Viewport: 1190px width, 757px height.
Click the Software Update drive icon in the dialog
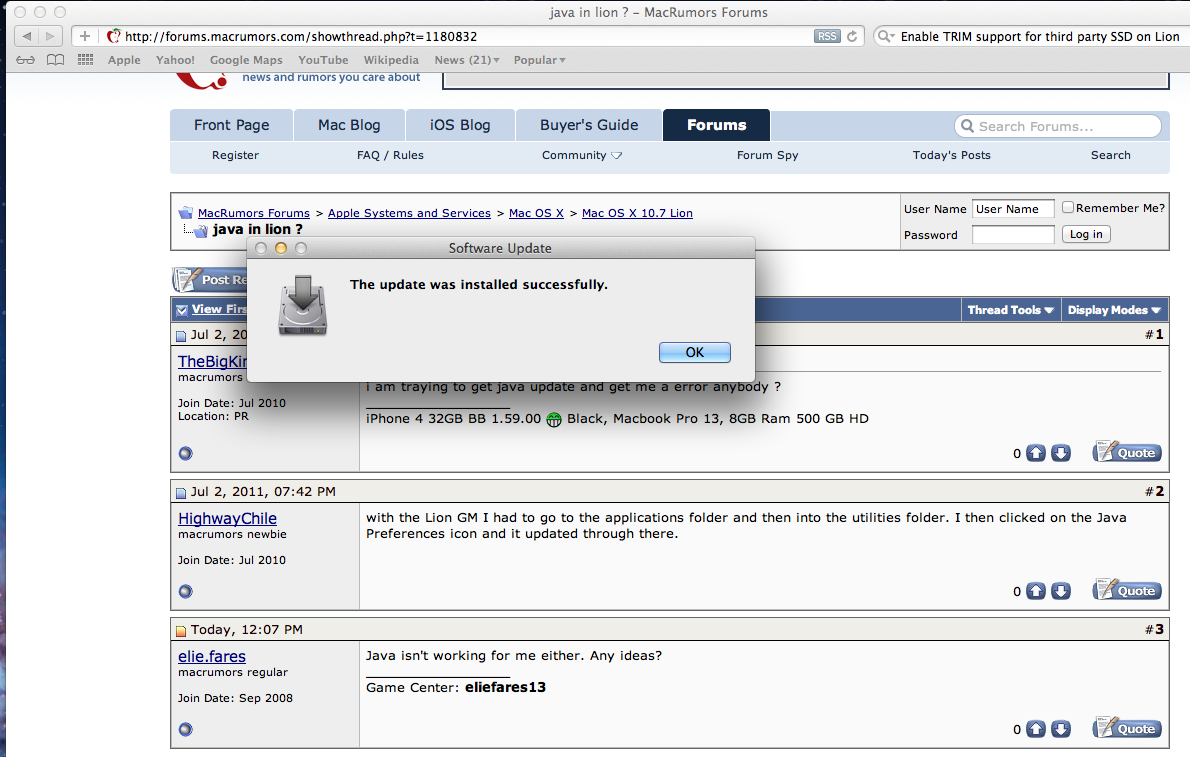click(303, 305)
